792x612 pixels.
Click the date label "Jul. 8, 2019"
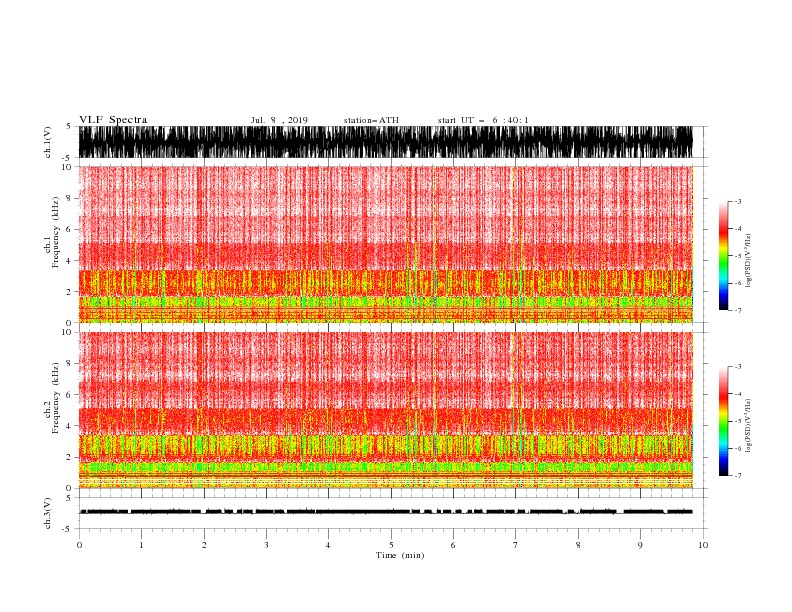point(279,120)
